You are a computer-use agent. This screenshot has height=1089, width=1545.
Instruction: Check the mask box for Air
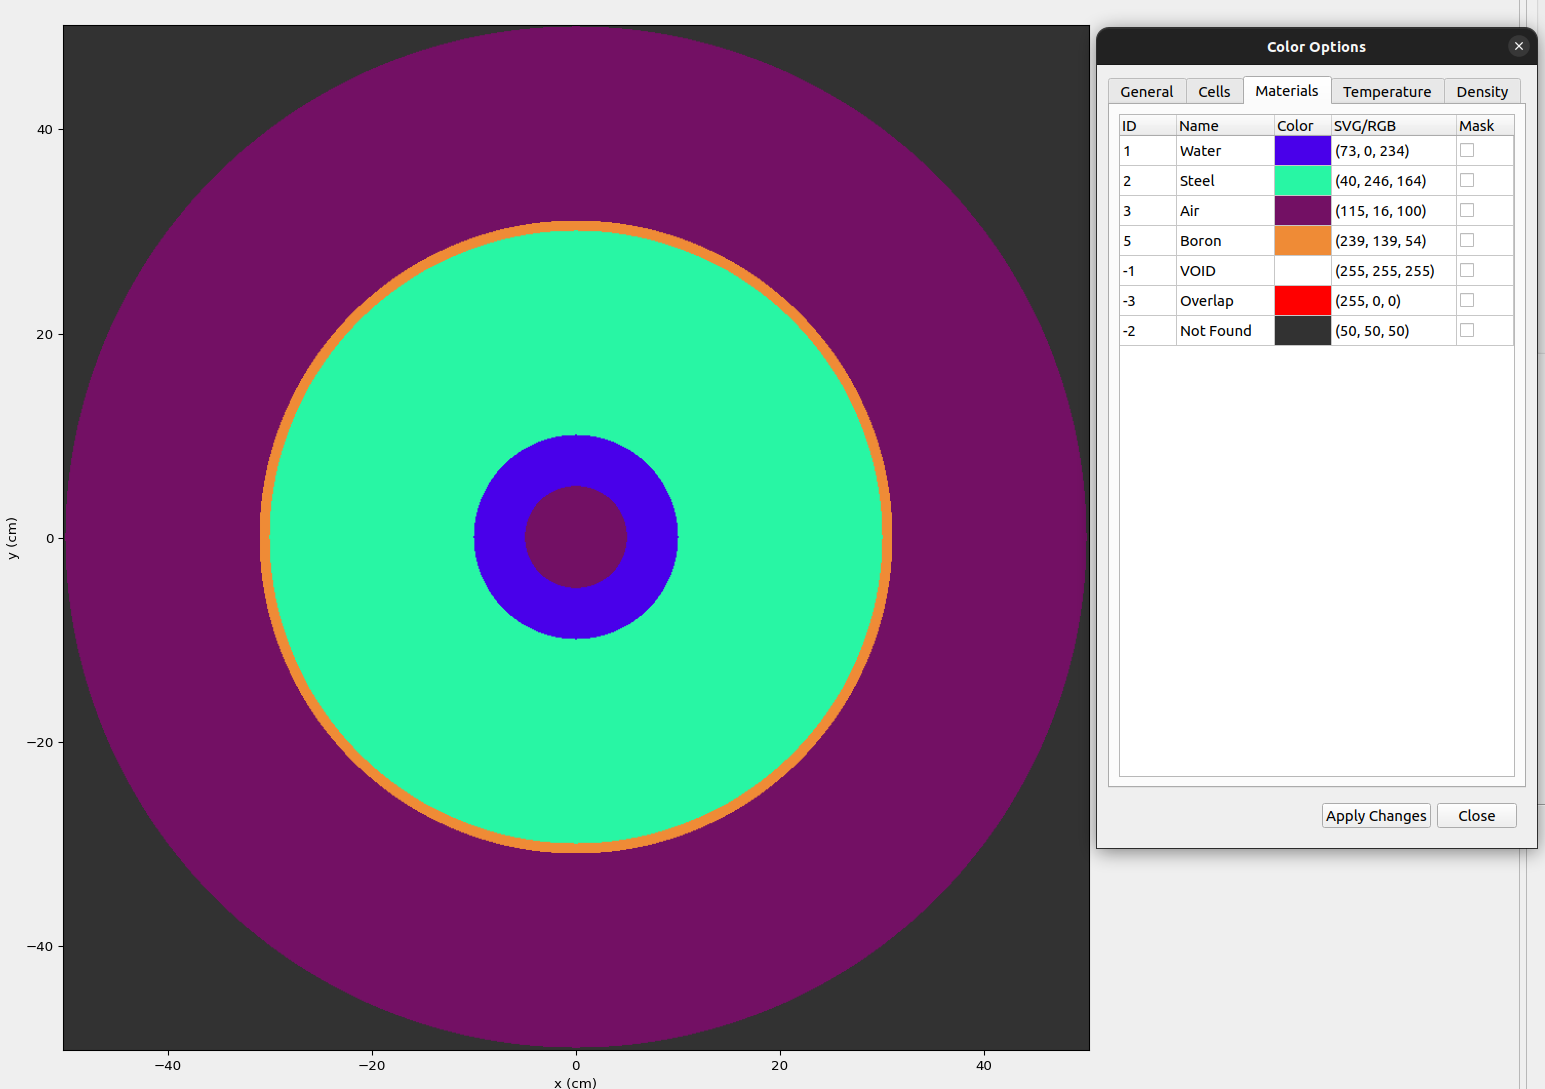click(x=1466, y=210)
